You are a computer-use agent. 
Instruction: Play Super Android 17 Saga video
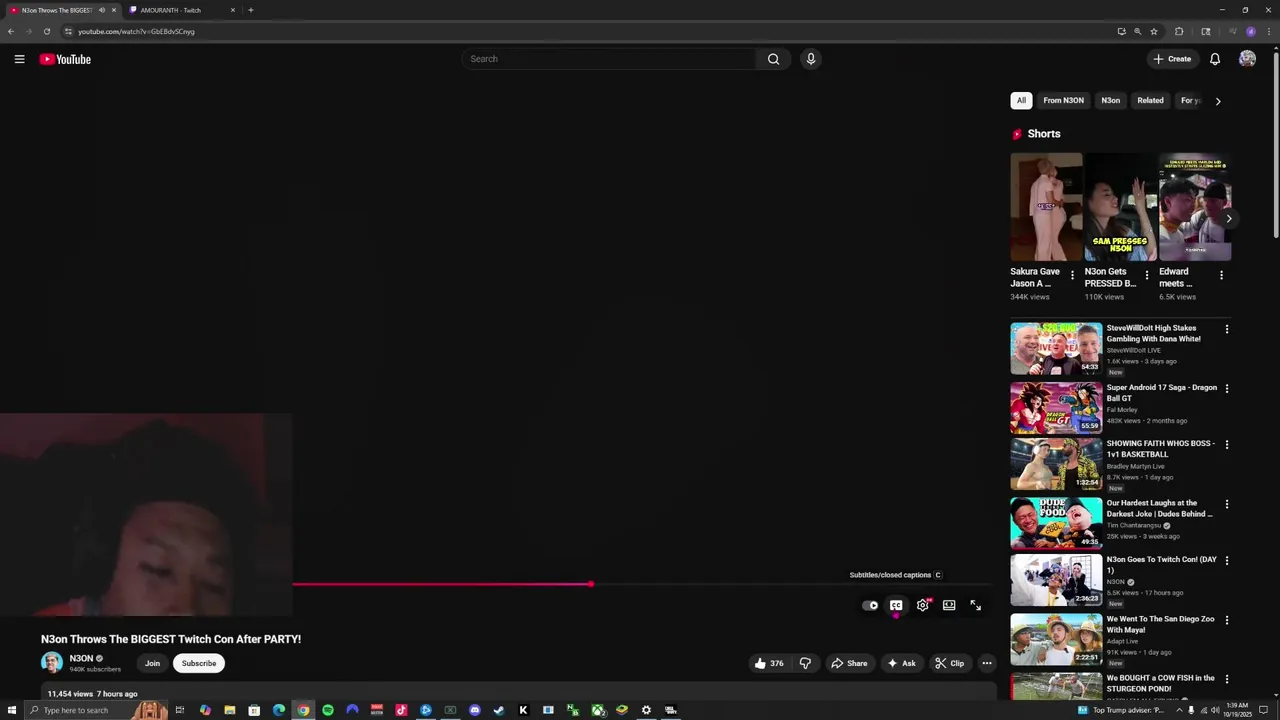coord(1056,407)
